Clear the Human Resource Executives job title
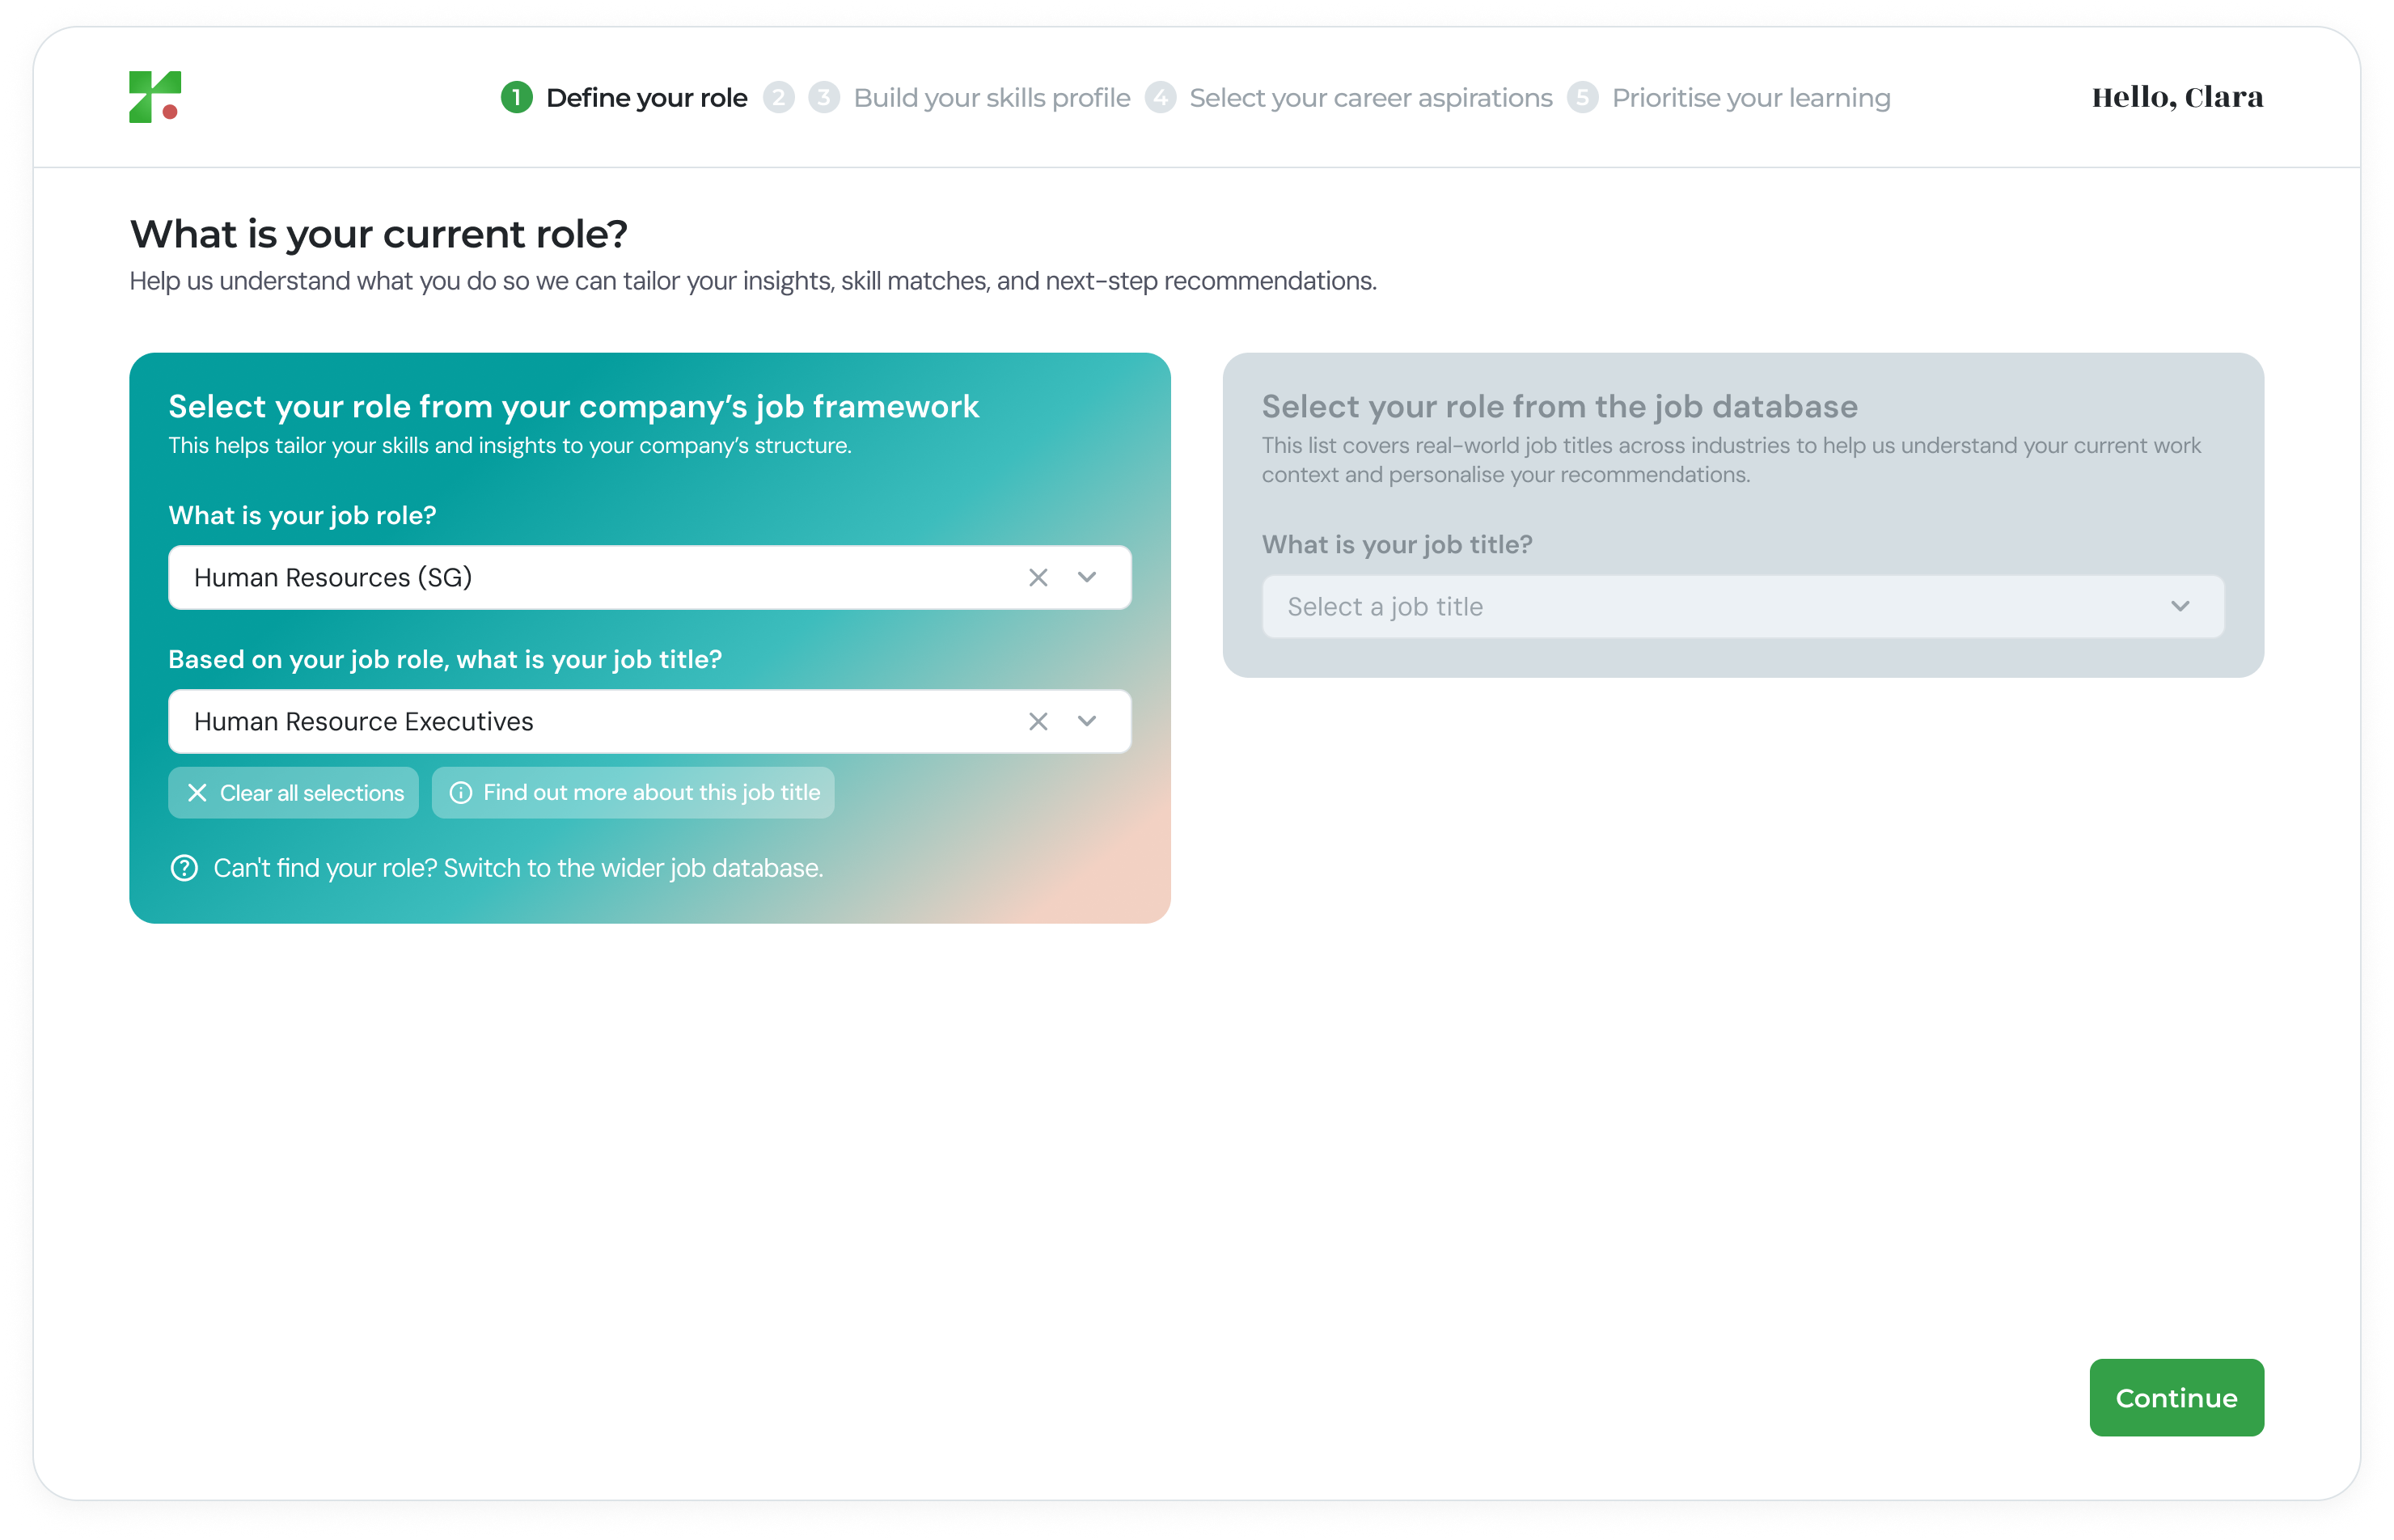The image size is (2394, 1540). (x=1038, y=721)
